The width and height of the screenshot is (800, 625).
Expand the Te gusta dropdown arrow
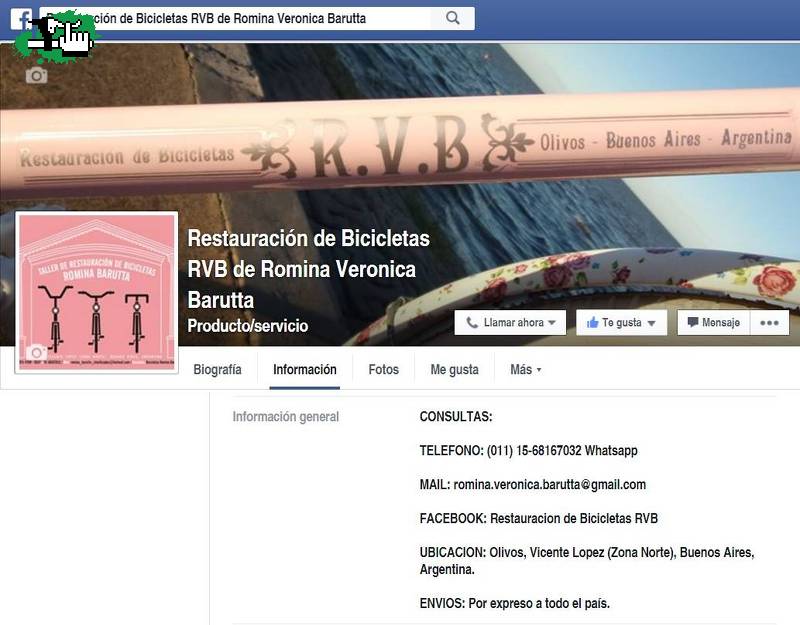[x=652, y=323]
